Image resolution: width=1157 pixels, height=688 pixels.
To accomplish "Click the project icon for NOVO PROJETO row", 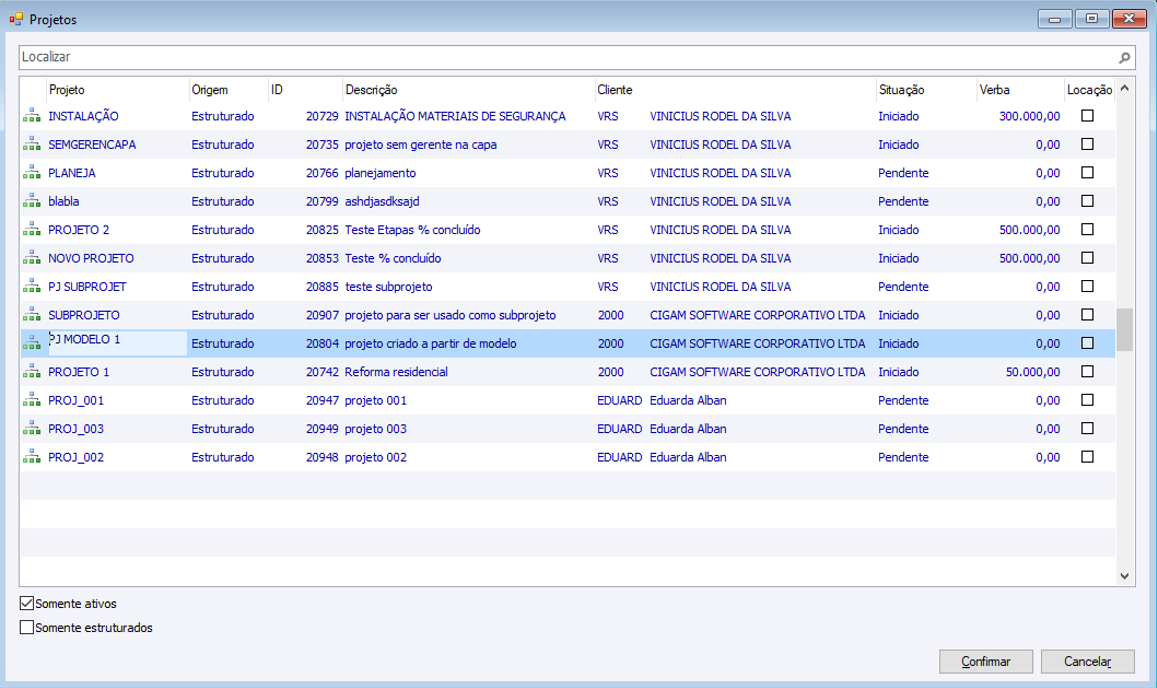I will pos(32,258).
